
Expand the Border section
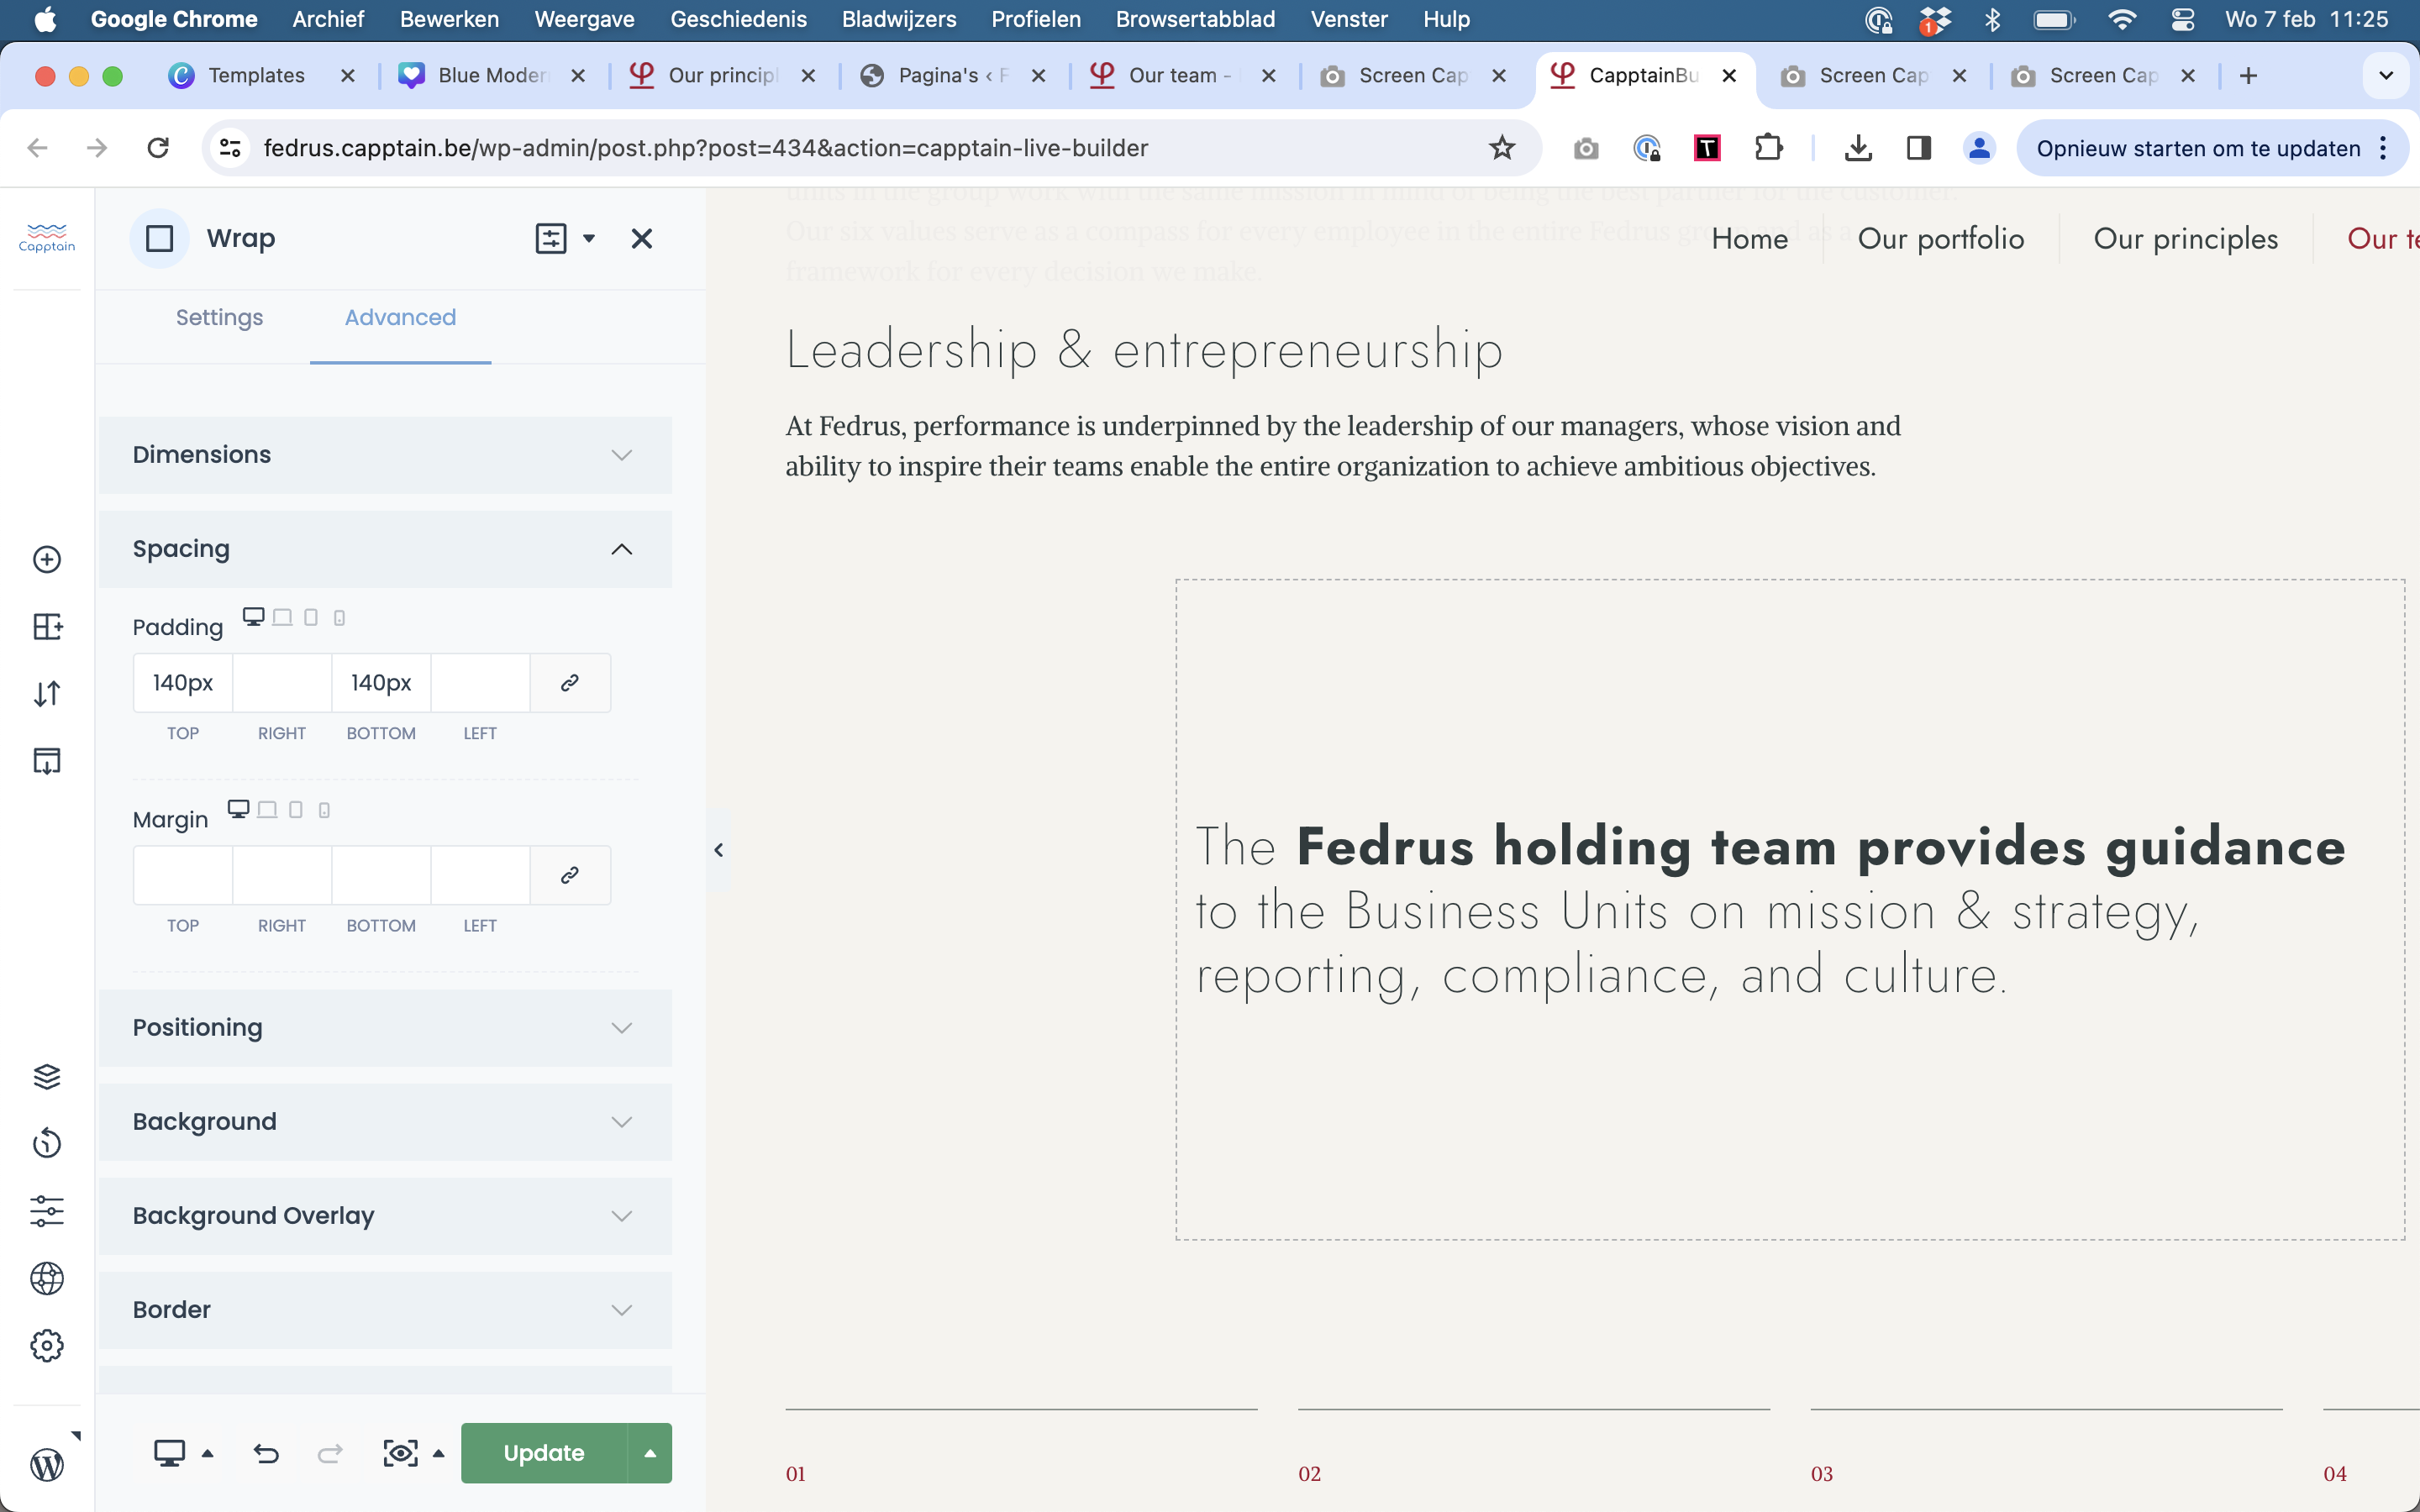385,1310
